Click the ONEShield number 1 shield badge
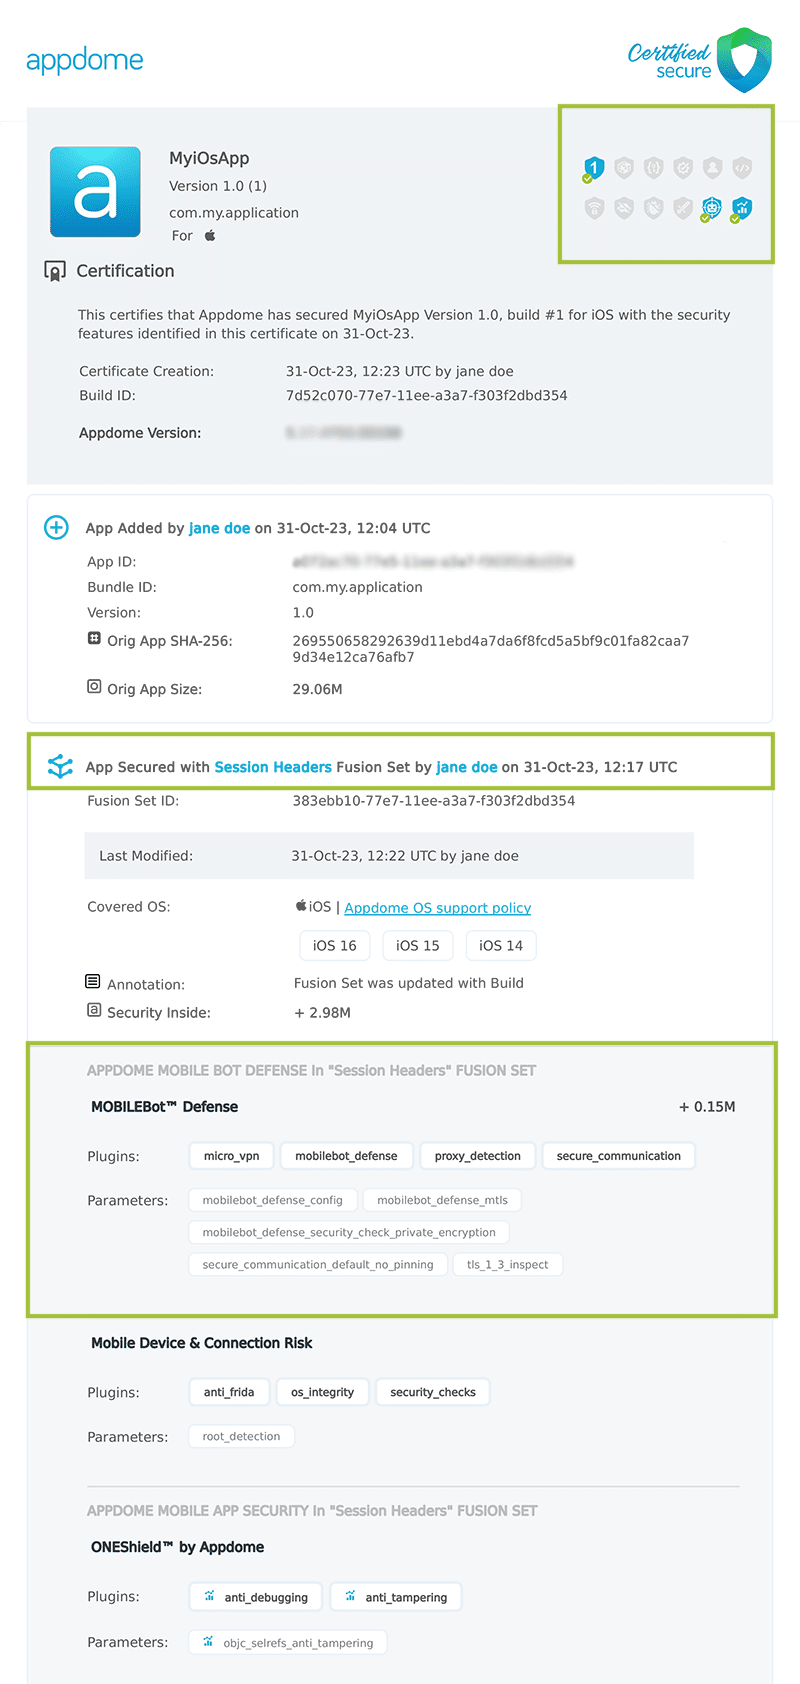Screen dimensions: 800x1684 [594, 168]
